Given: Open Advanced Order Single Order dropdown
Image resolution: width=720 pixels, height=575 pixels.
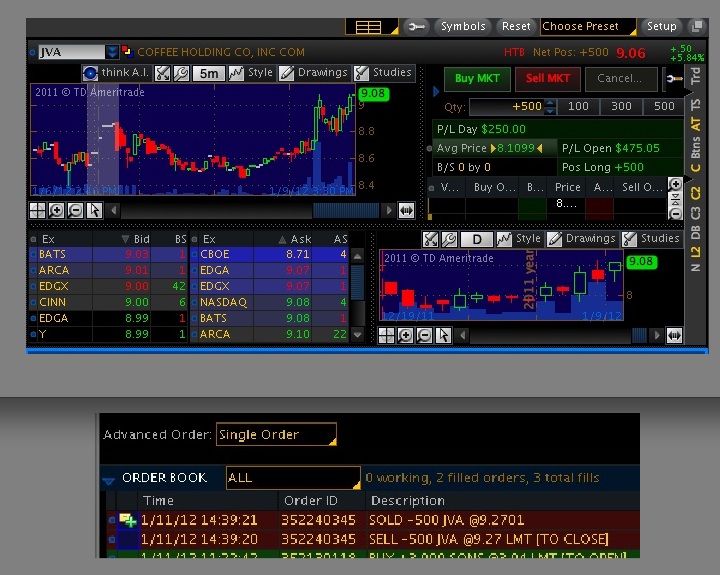Looking at the screenshot, I should point(276,434).
